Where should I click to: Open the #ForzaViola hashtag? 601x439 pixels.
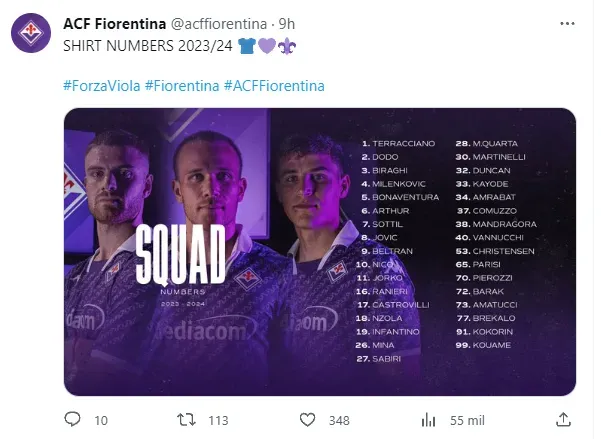[x=100, y=86]
